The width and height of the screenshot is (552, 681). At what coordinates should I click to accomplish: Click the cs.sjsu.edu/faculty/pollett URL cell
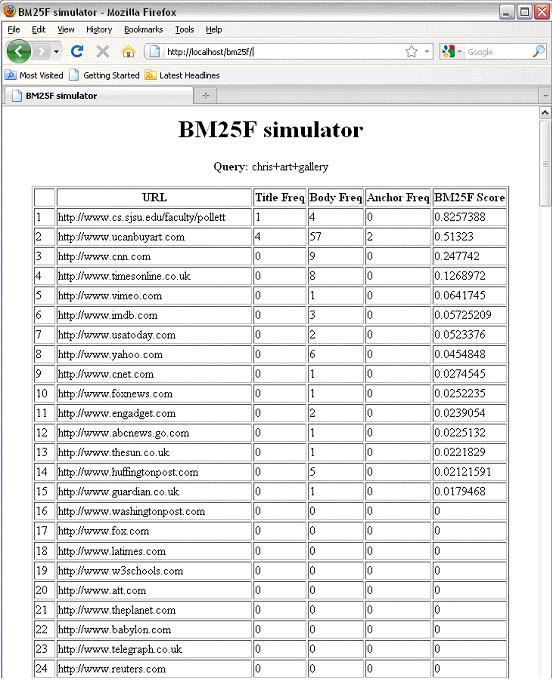tap(154, 217)
